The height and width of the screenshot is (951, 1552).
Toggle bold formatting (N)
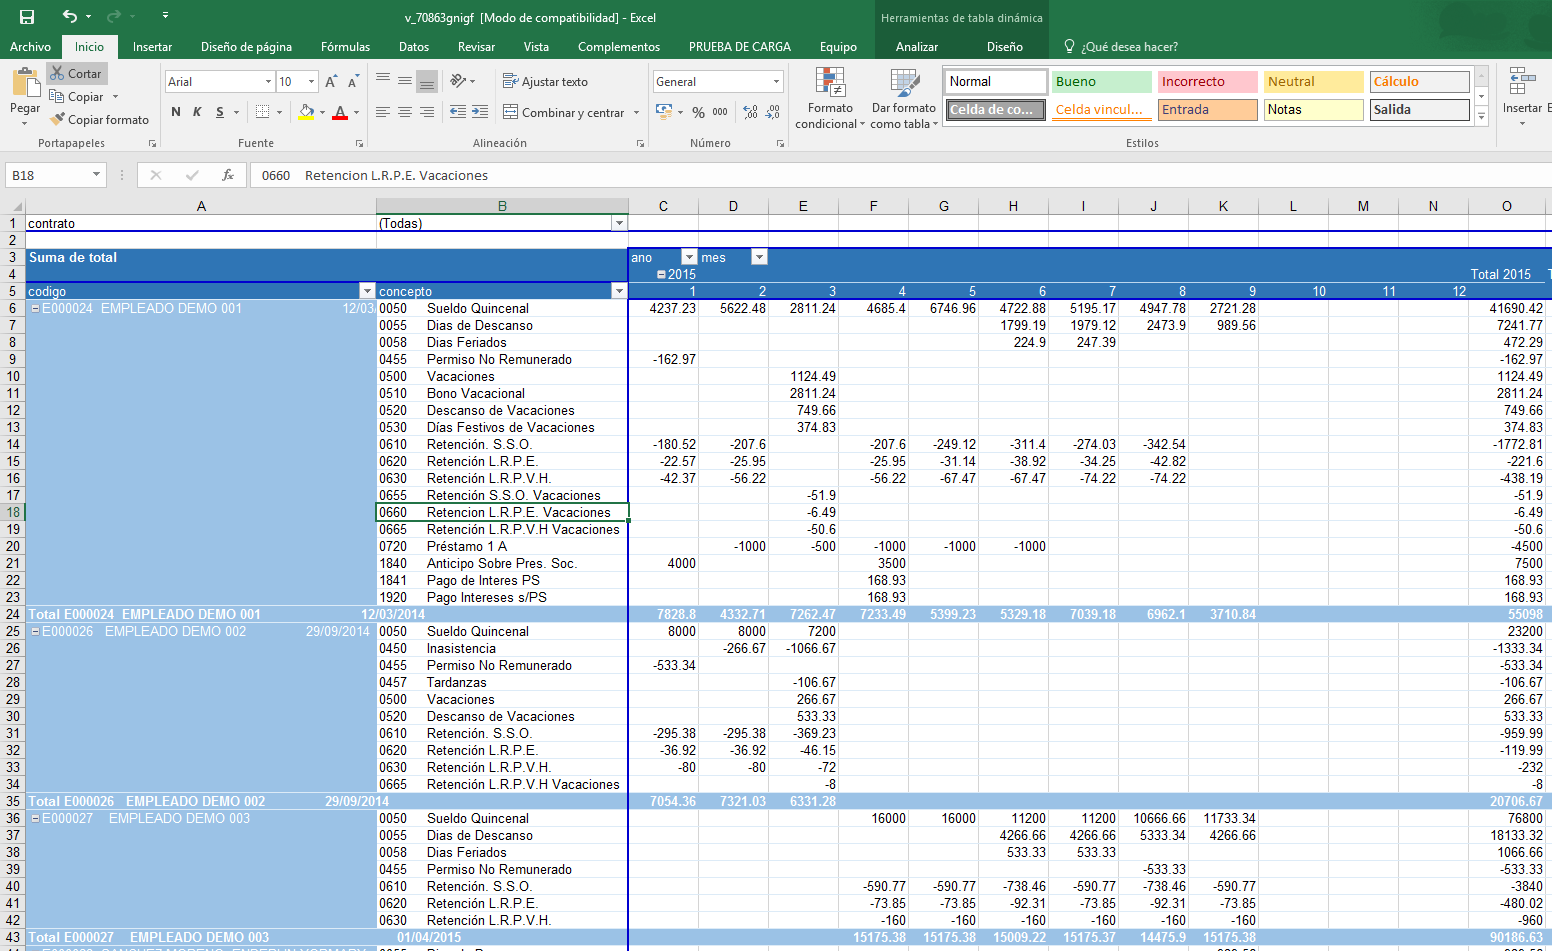(x=176, y=112)
